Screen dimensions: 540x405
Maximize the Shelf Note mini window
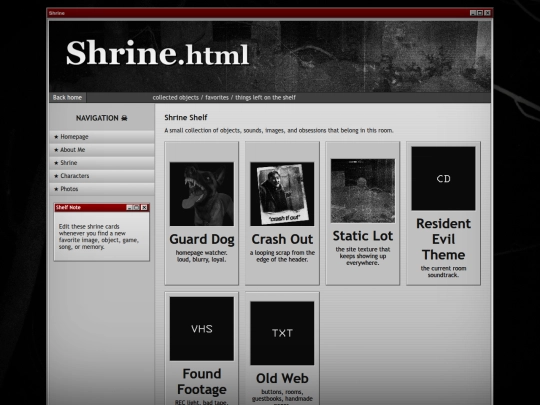pos(136,207)
